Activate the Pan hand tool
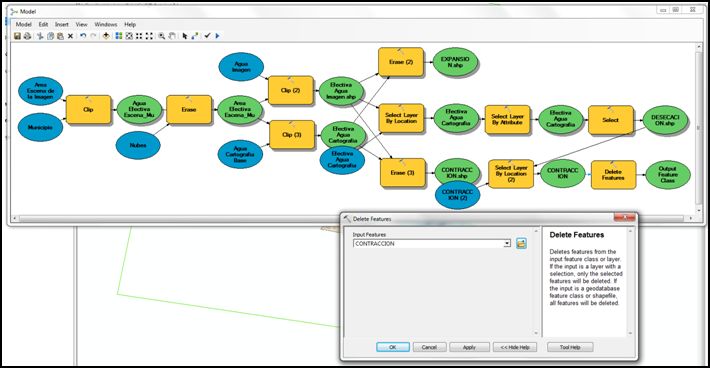The width and height of the screenshot is (710, 368). click(172, 36)
